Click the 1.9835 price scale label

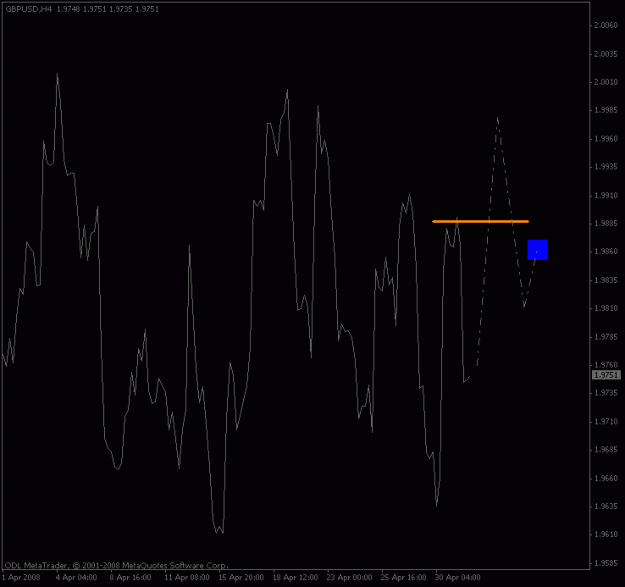(x=606, y=280)
